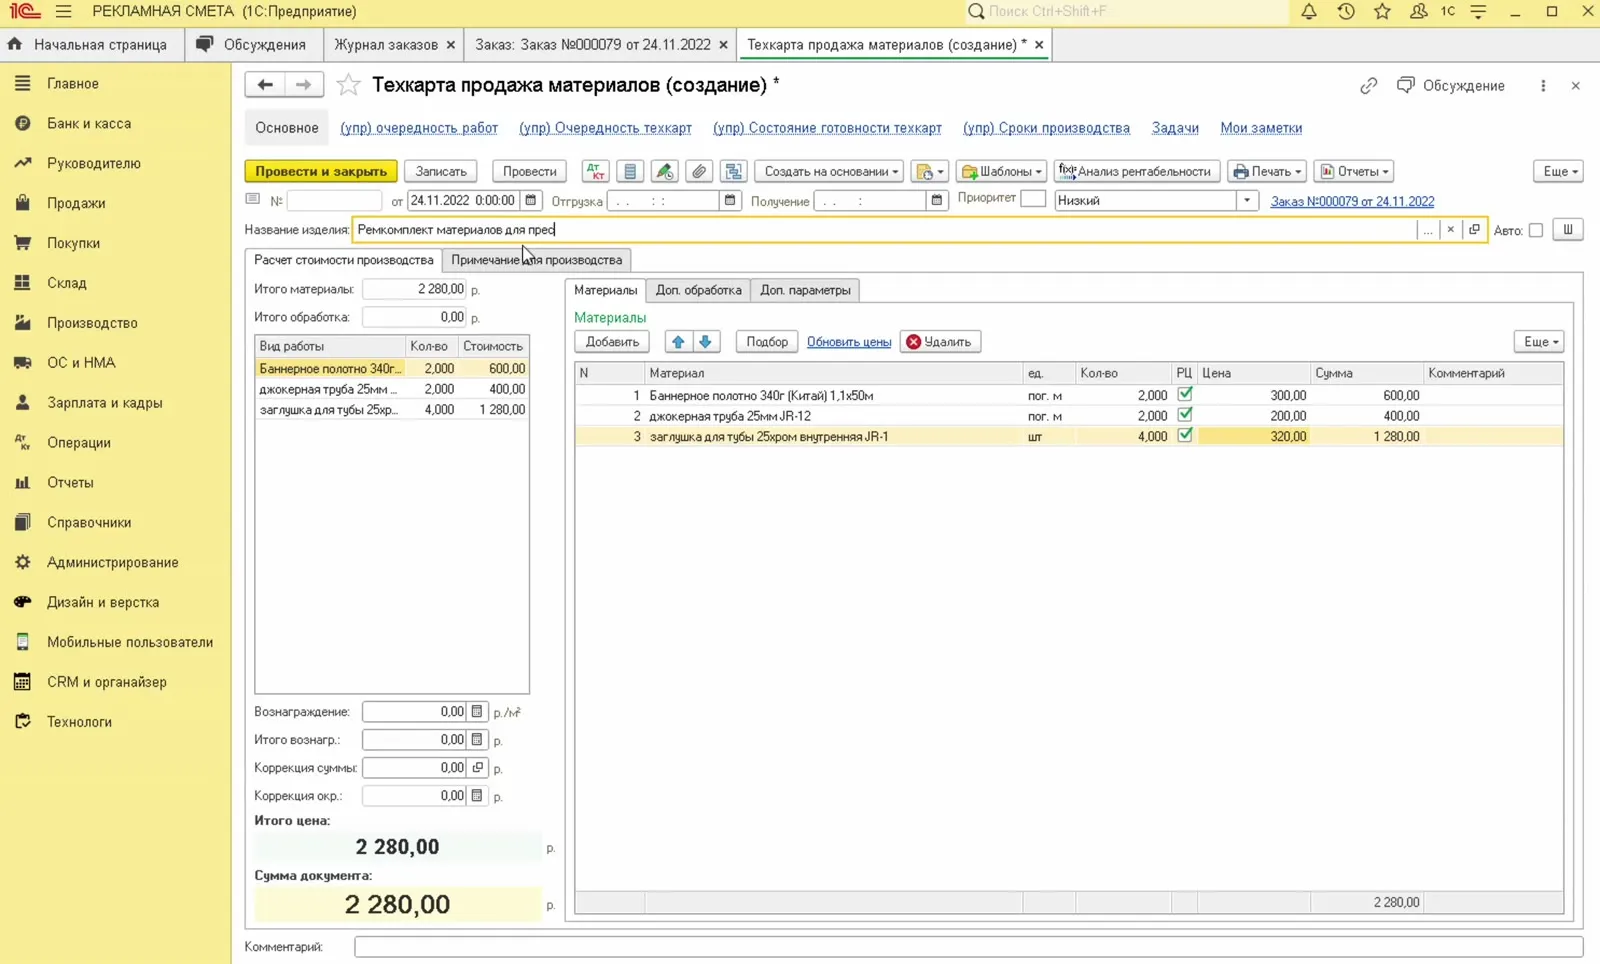This screenshot has height=964, width=1600.
Task: Add this document to favorites star
Action: coord(348,85)
